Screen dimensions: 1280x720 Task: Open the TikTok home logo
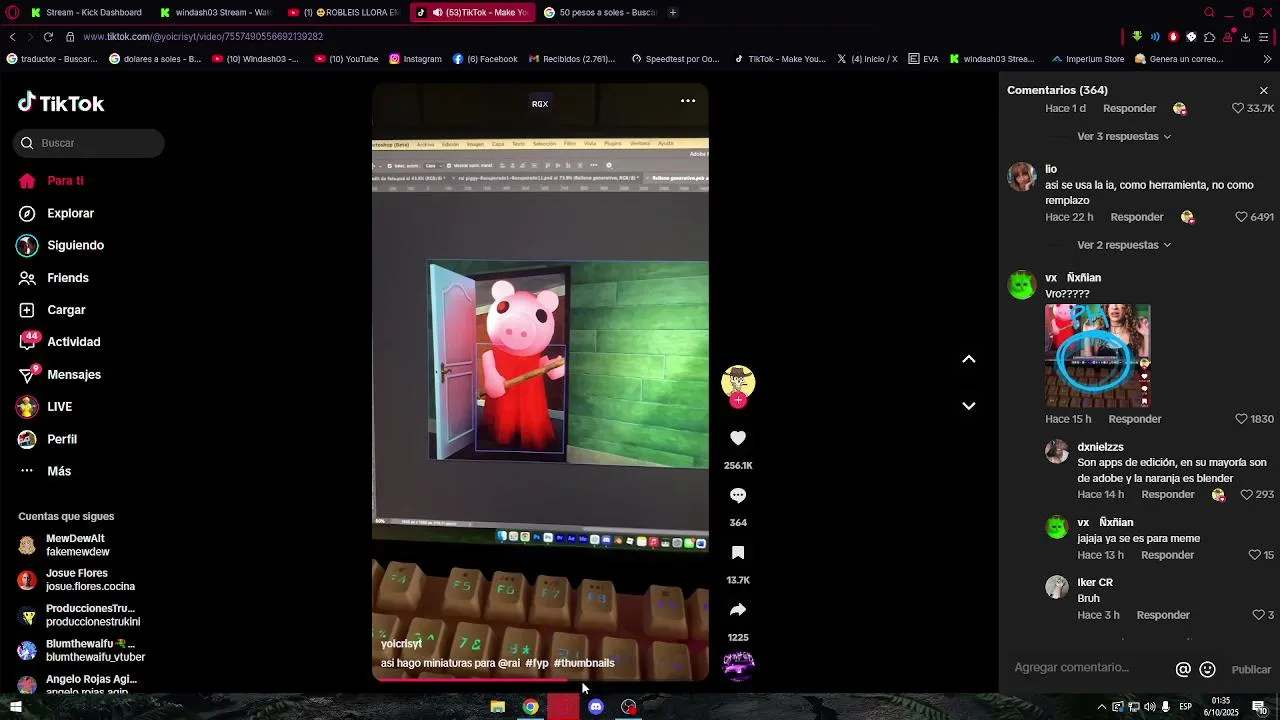61,103
